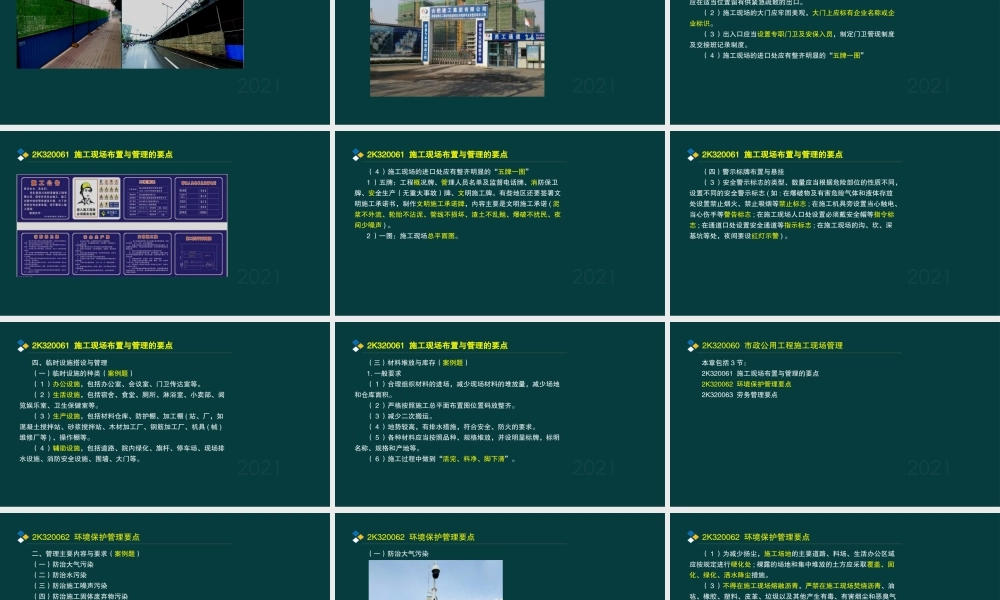Click the "2K320061 施工现场布置与管理的要点" line under 本章包括3节
This screenshot has height=600, width=1000.
pyautogui.click(x=760, y=374)
